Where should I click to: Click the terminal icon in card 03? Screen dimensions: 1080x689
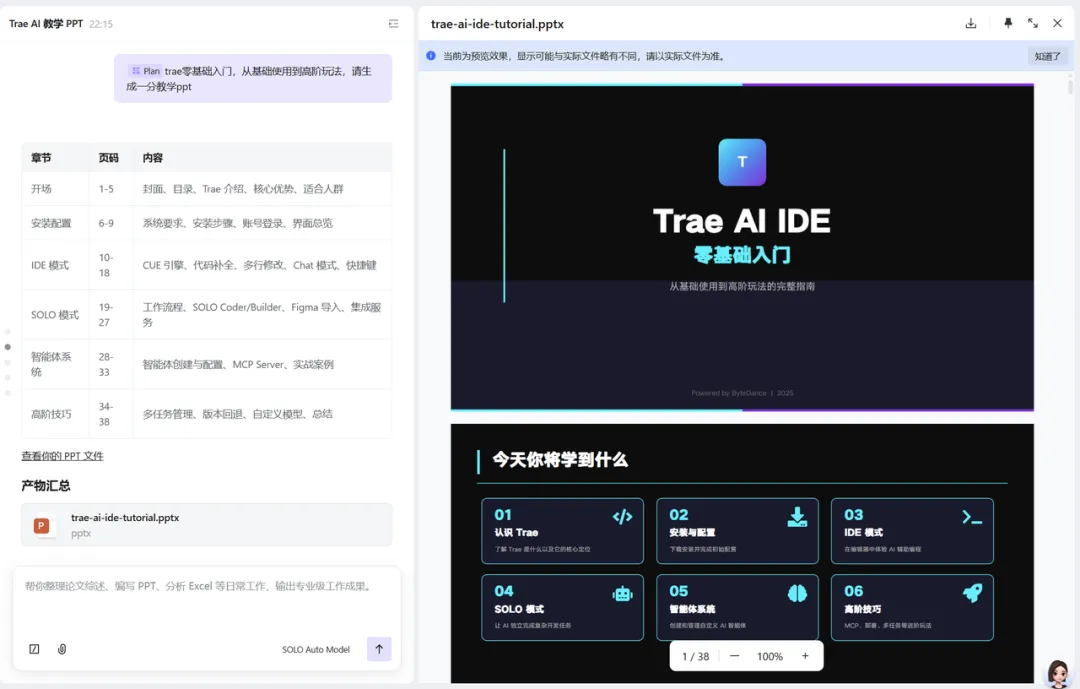pyautogui.click(x=972, y=517)
